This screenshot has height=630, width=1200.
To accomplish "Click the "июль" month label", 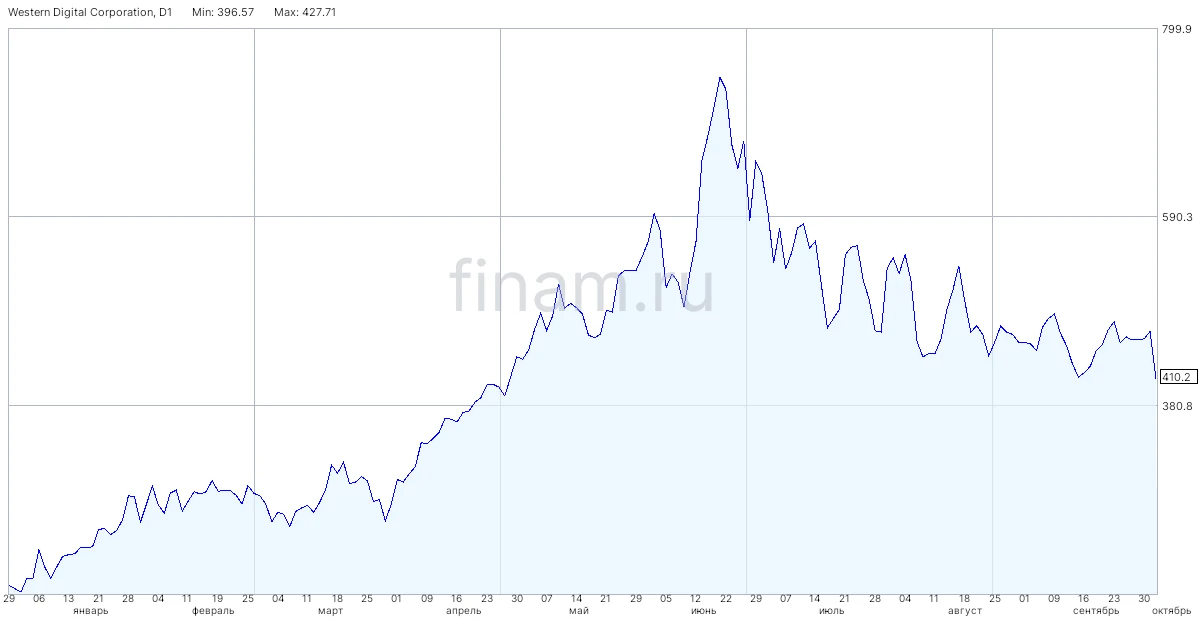I will 831,610.
